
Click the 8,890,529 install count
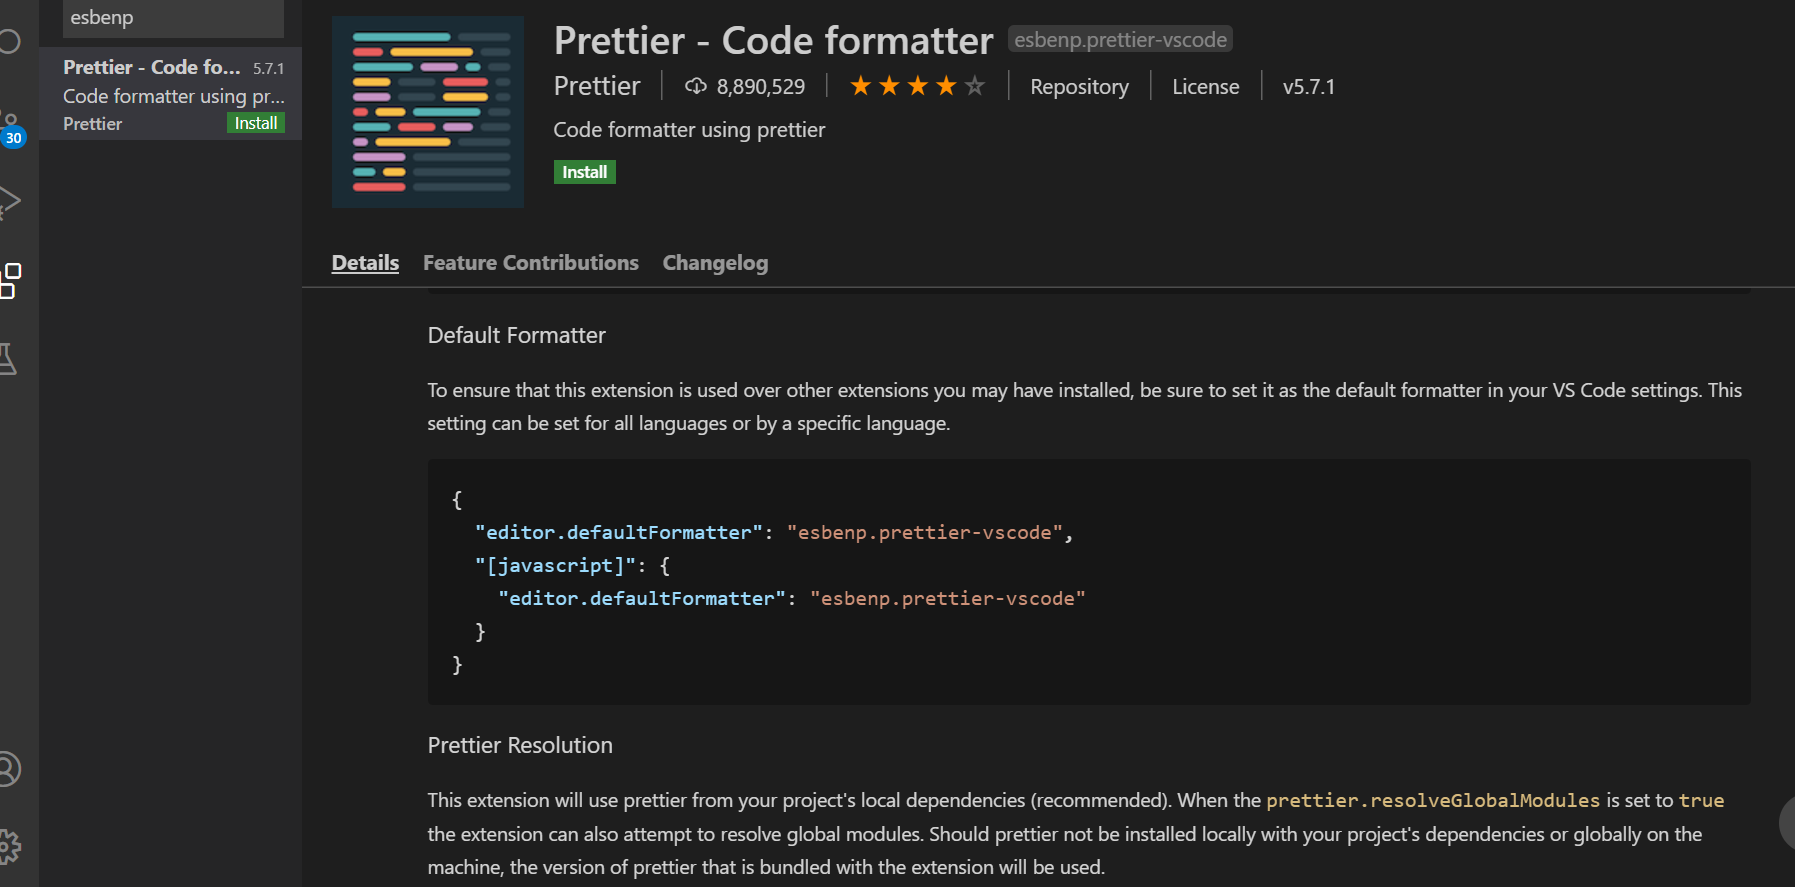(x=761, y=87)
